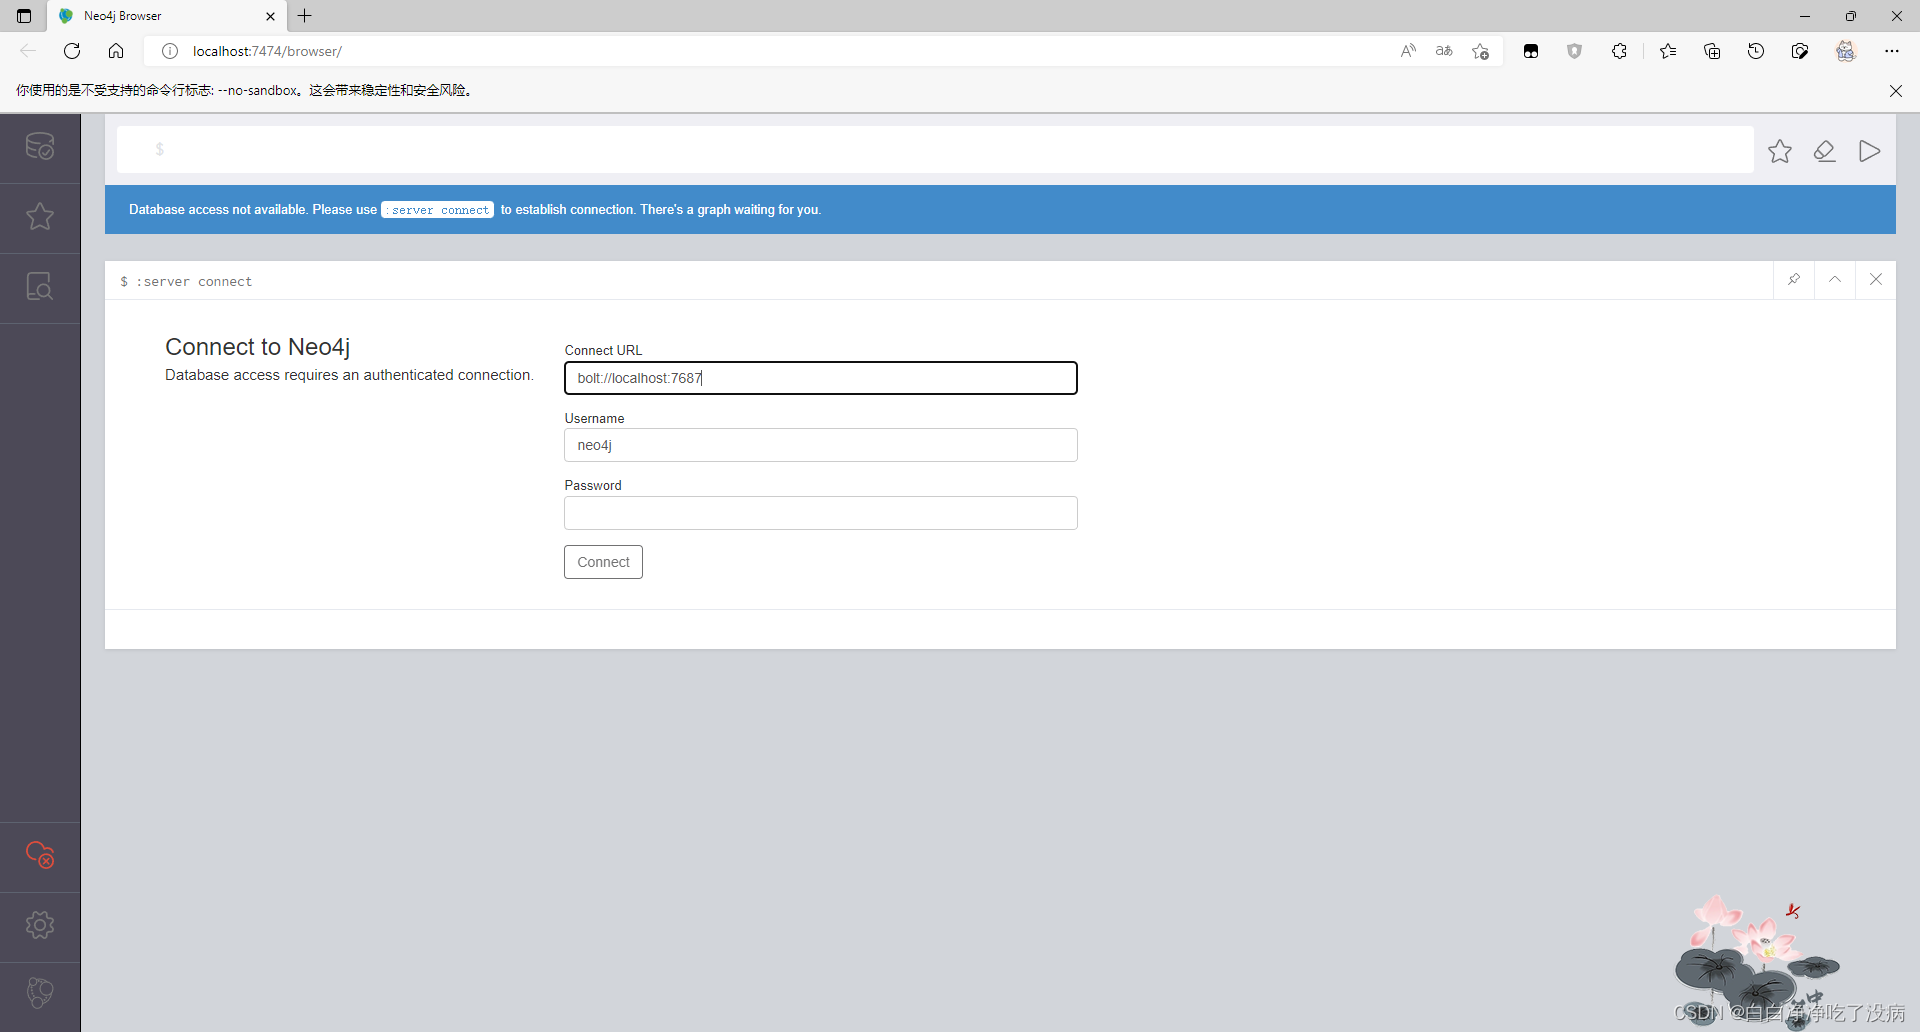Collapse the server connect frame
Image resolution: width=1920 pixels, height=1032 pixels.
1835,280
